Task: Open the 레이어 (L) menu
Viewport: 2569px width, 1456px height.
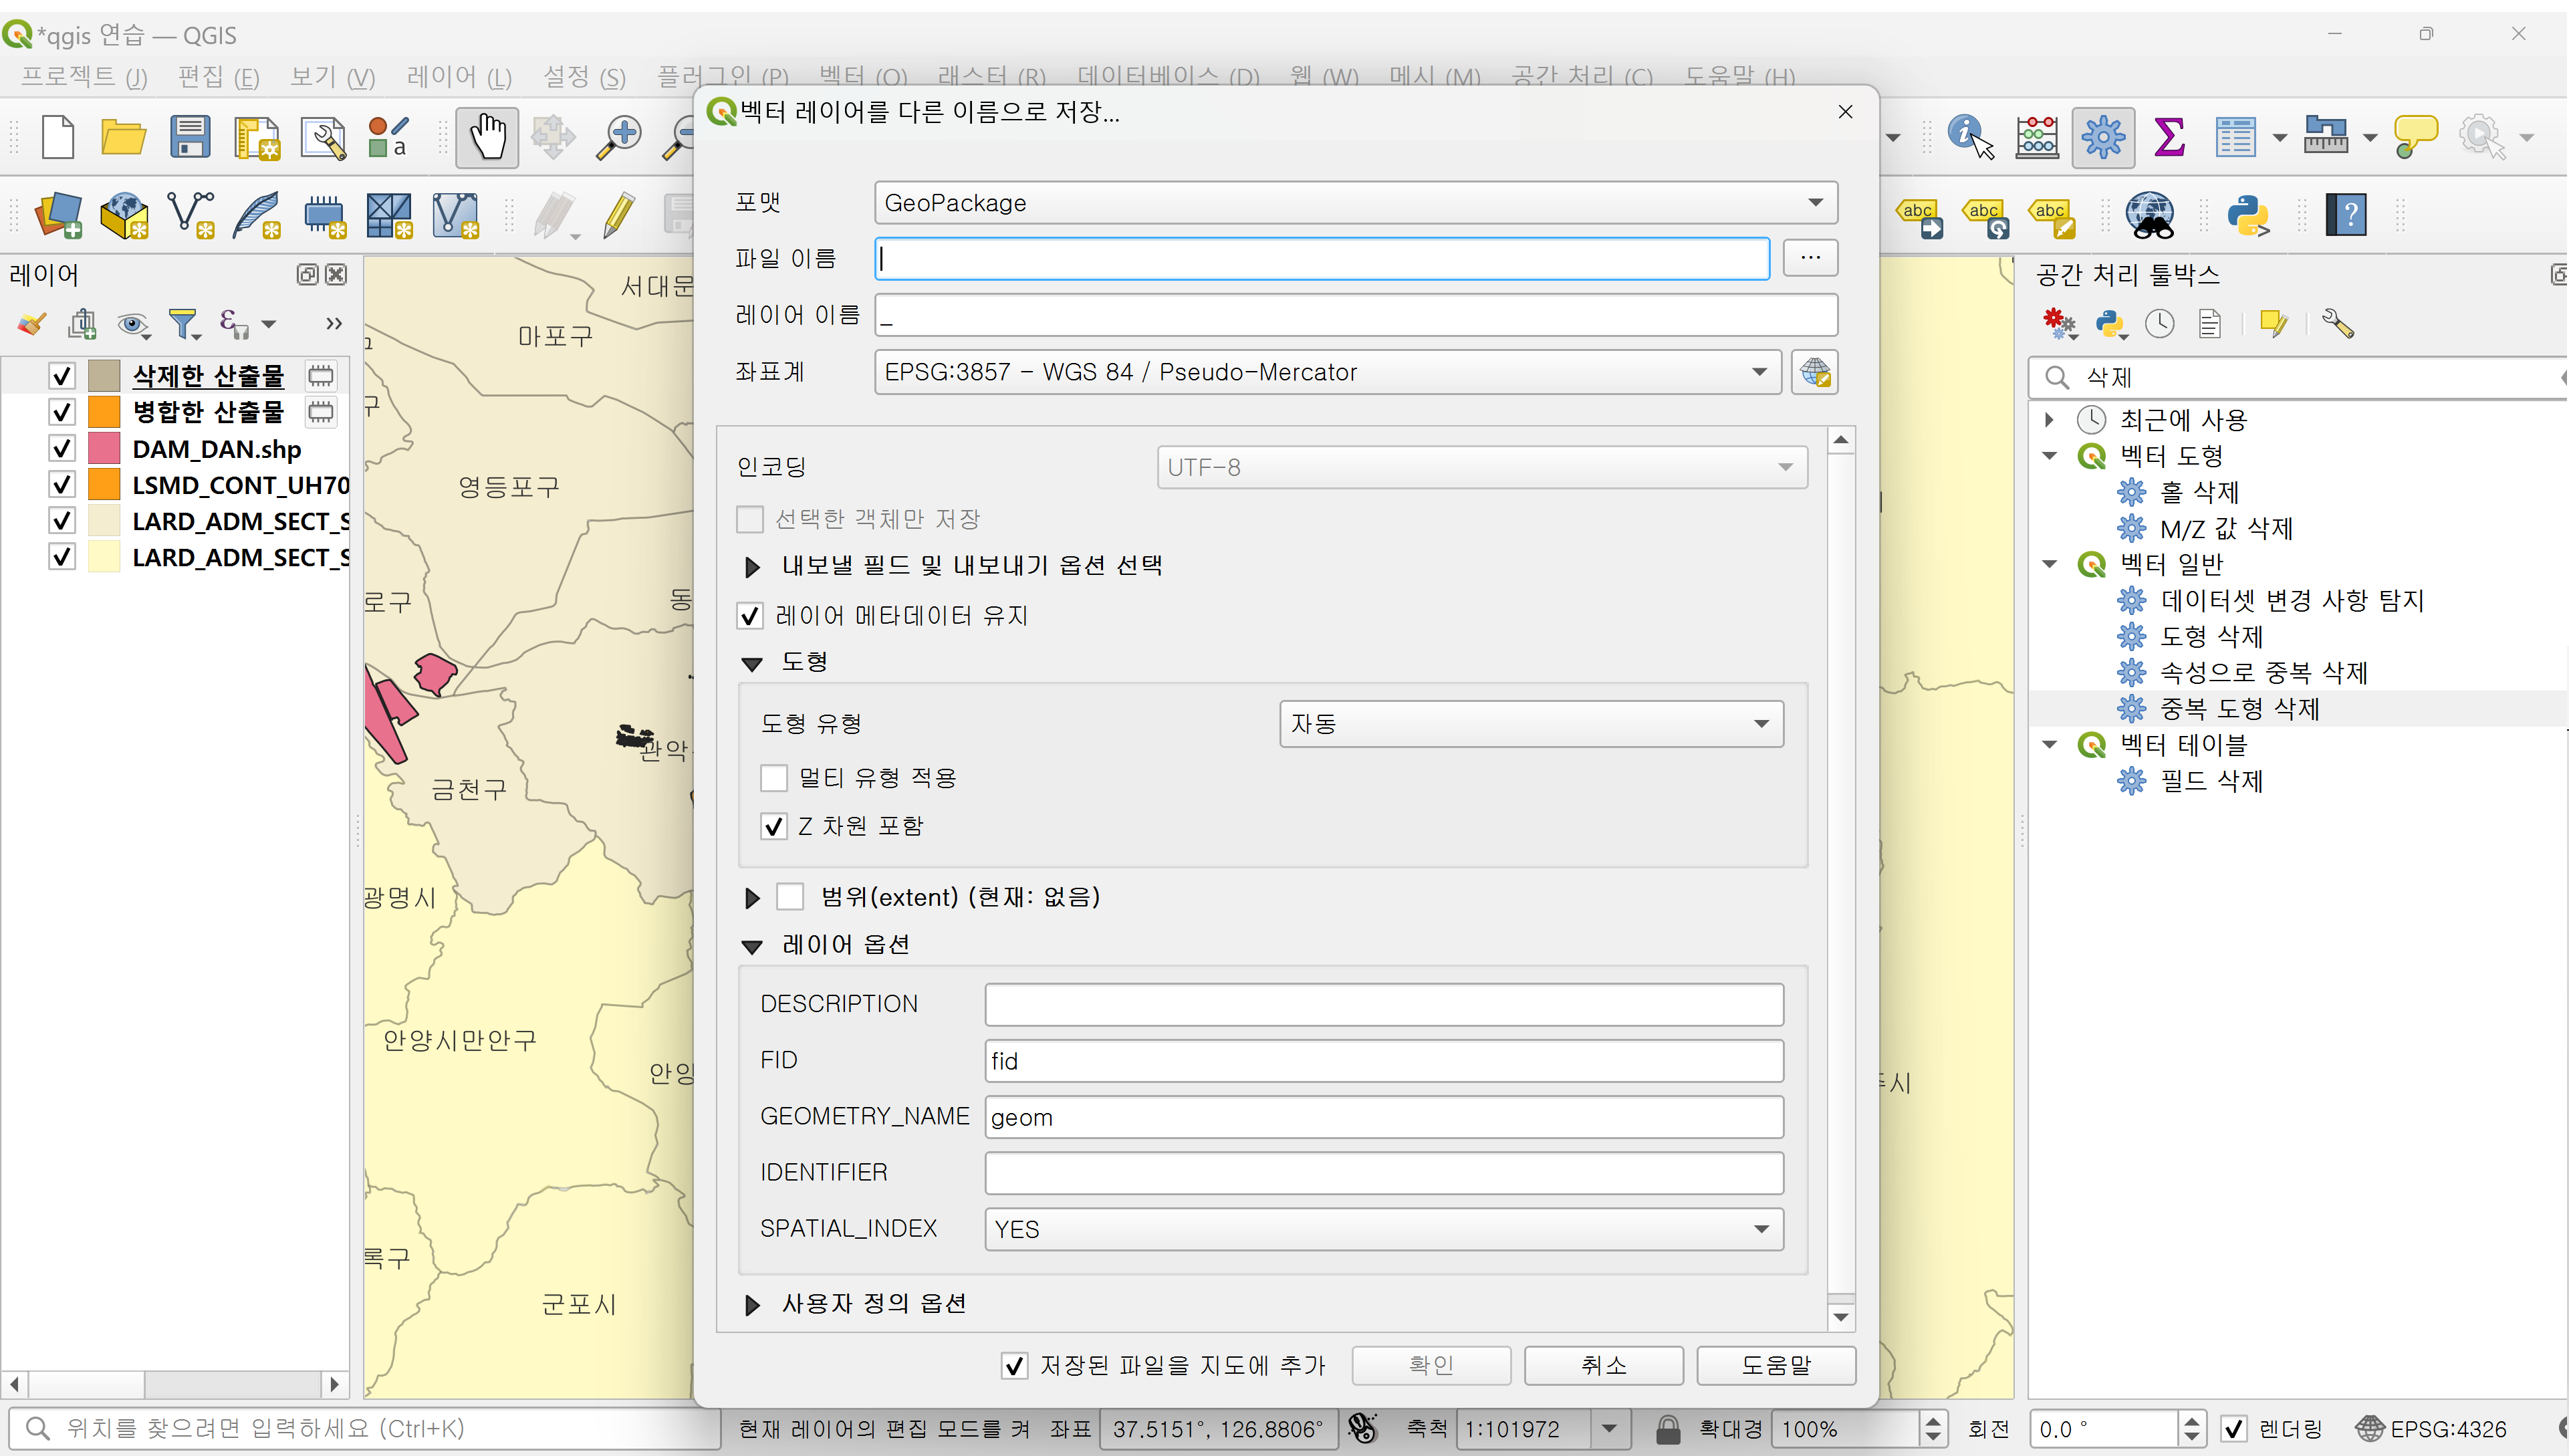Action: (x=459, y=77)
